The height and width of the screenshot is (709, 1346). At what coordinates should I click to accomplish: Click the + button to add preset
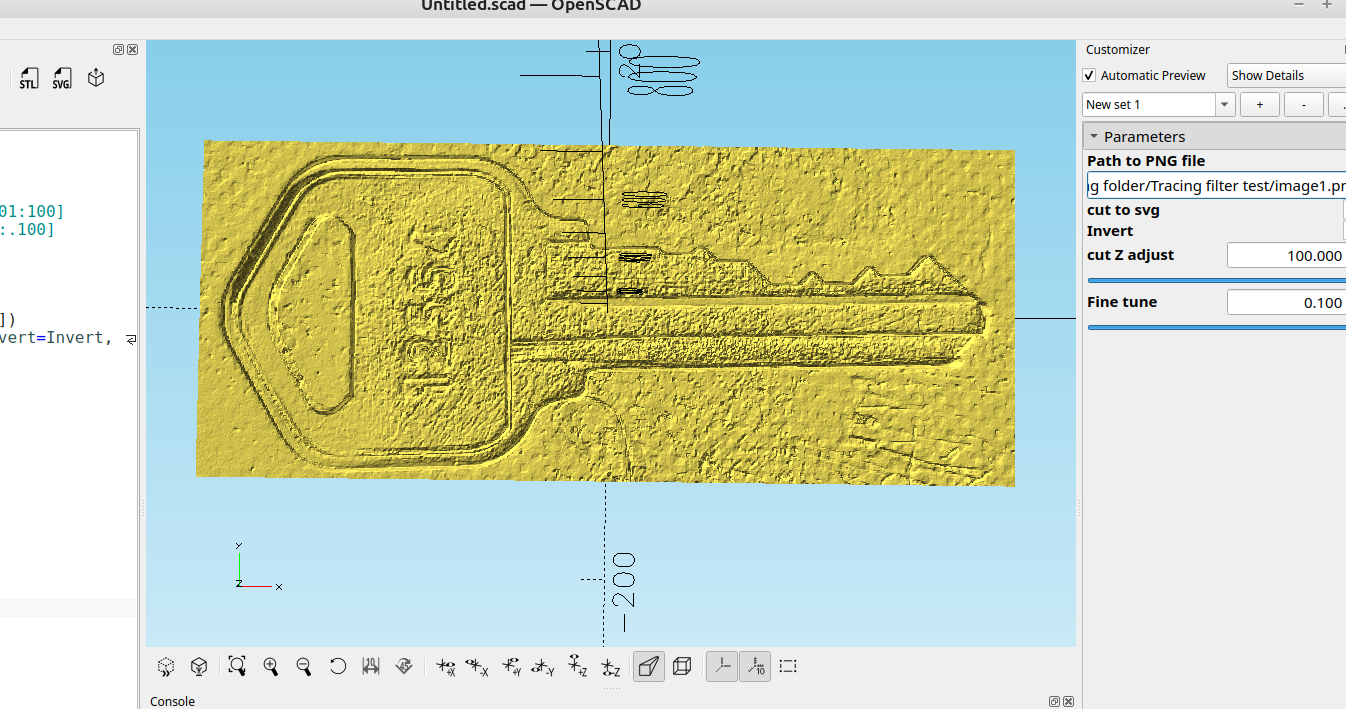(1259, 105)
